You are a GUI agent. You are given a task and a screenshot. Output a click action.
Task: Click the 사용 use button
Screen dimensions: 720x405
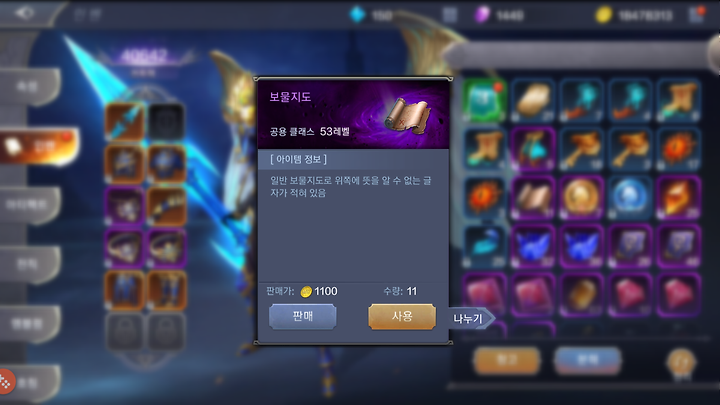[x=402, y=316]
